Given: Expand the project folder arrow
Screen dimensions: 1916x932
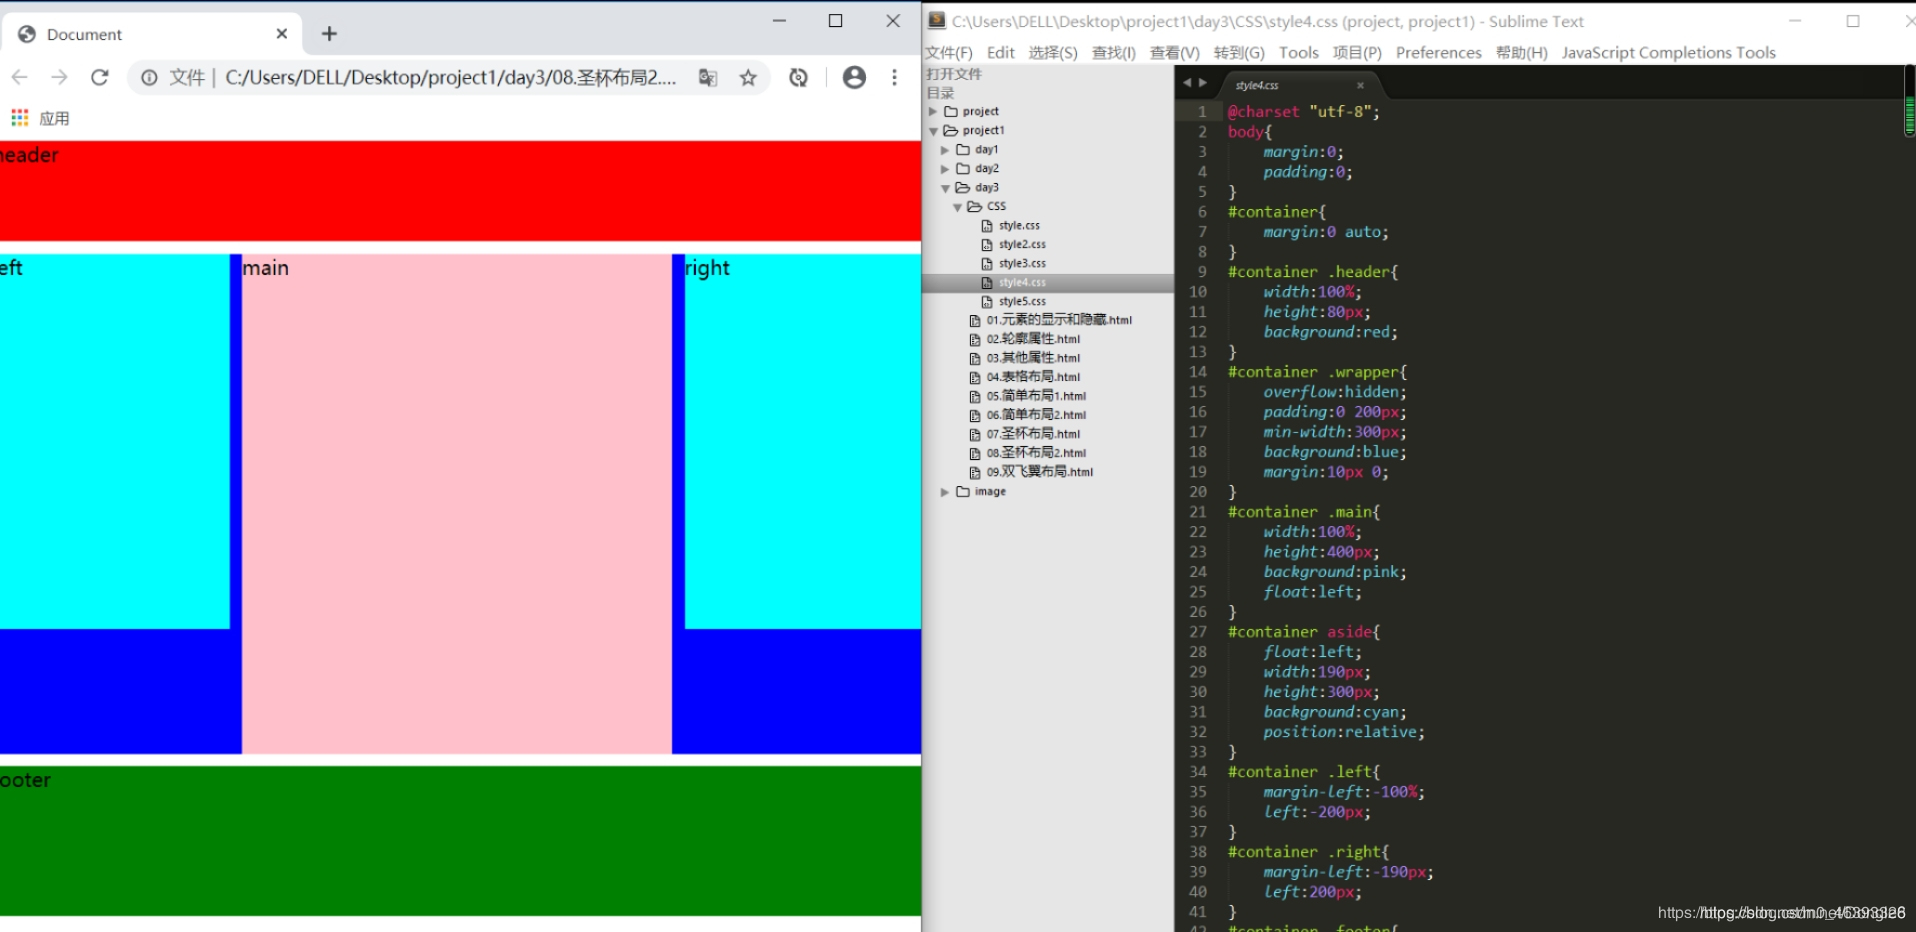Looking at the screenshot, I should click(933, 111).
